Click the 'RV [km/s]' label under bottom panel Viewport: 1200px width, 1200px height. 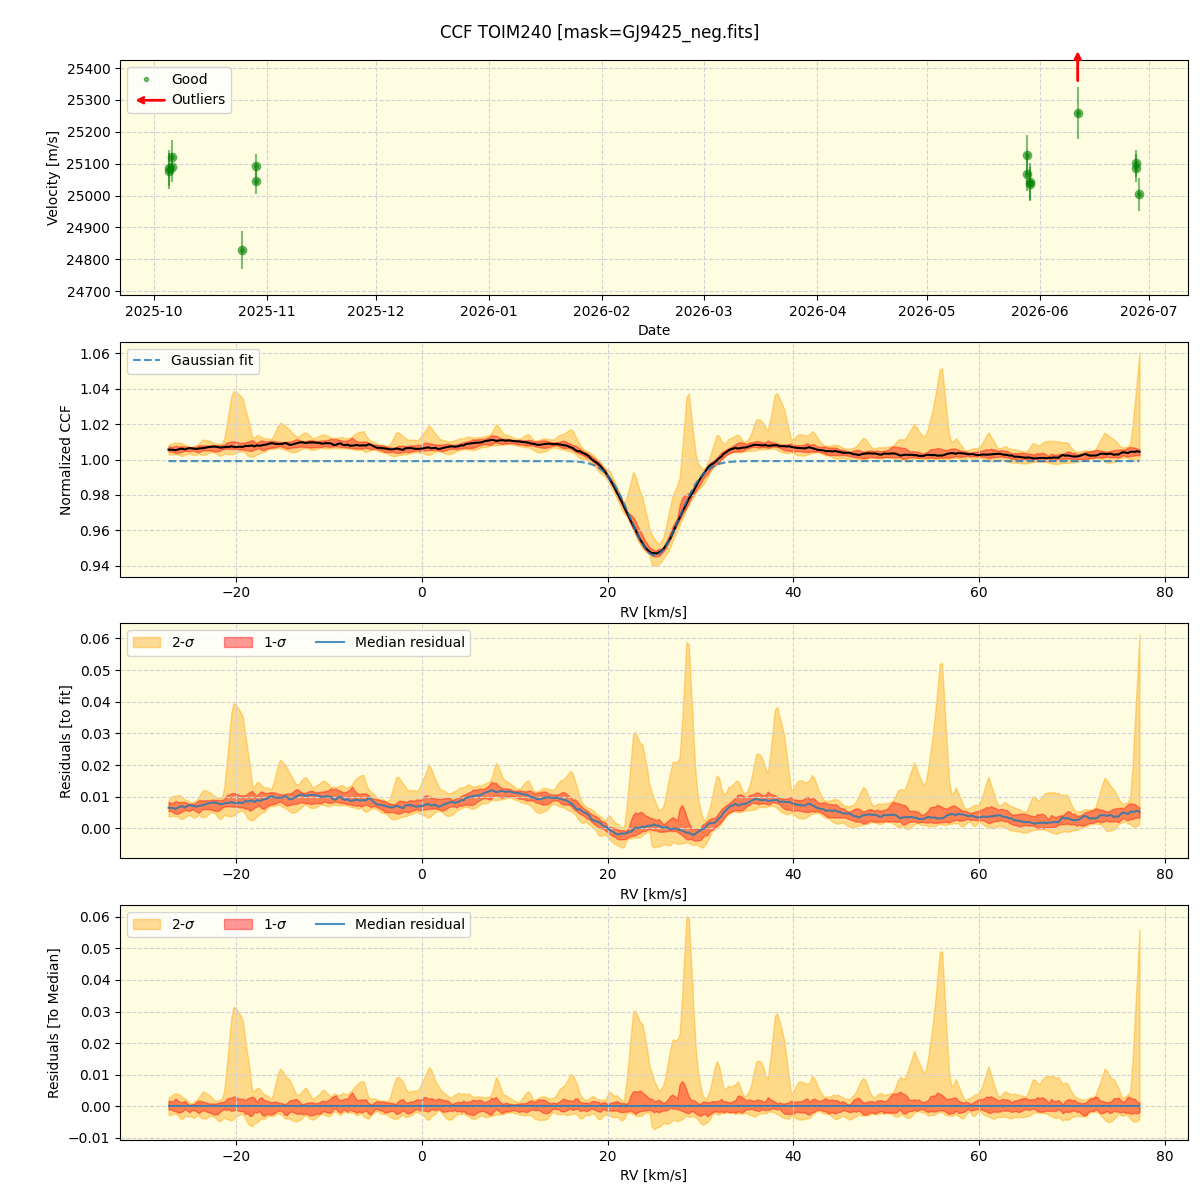(654, 1175)
